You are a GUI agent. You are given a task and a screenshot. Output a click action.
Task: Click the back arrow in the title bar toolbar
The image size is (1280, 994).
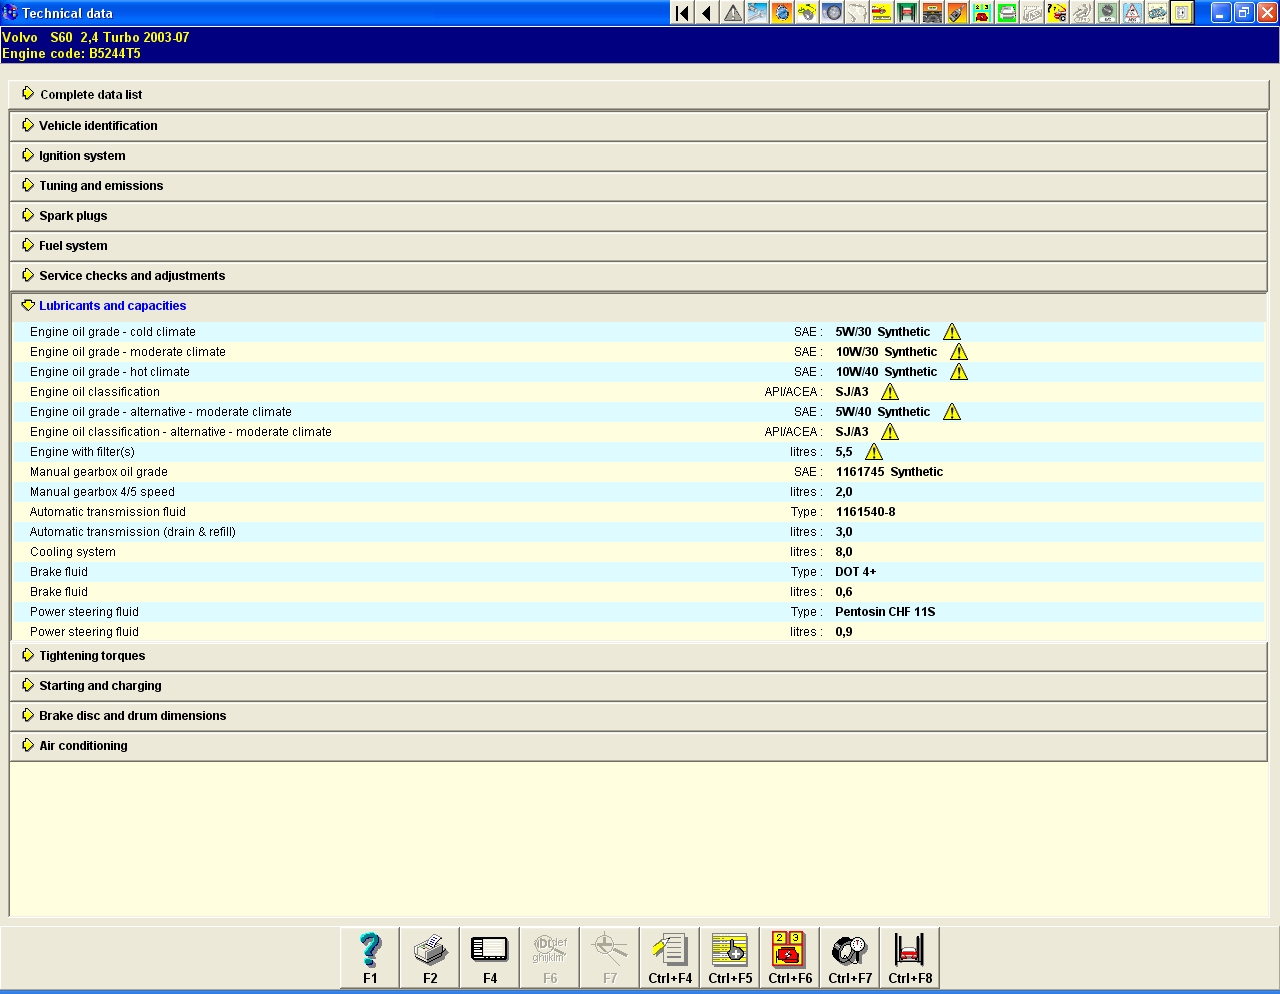[x=707, y=13]
